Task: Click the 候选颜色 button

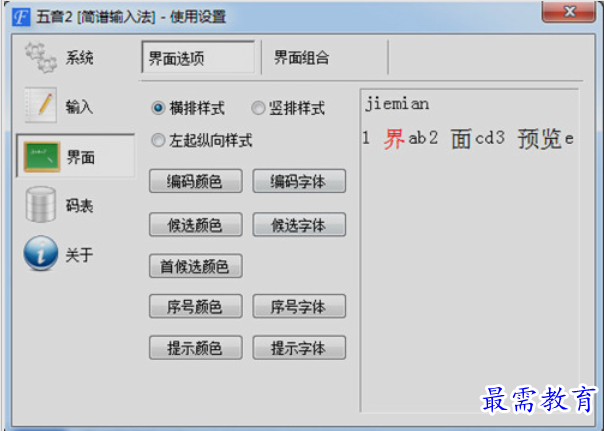Action: (x=196, y=225)
